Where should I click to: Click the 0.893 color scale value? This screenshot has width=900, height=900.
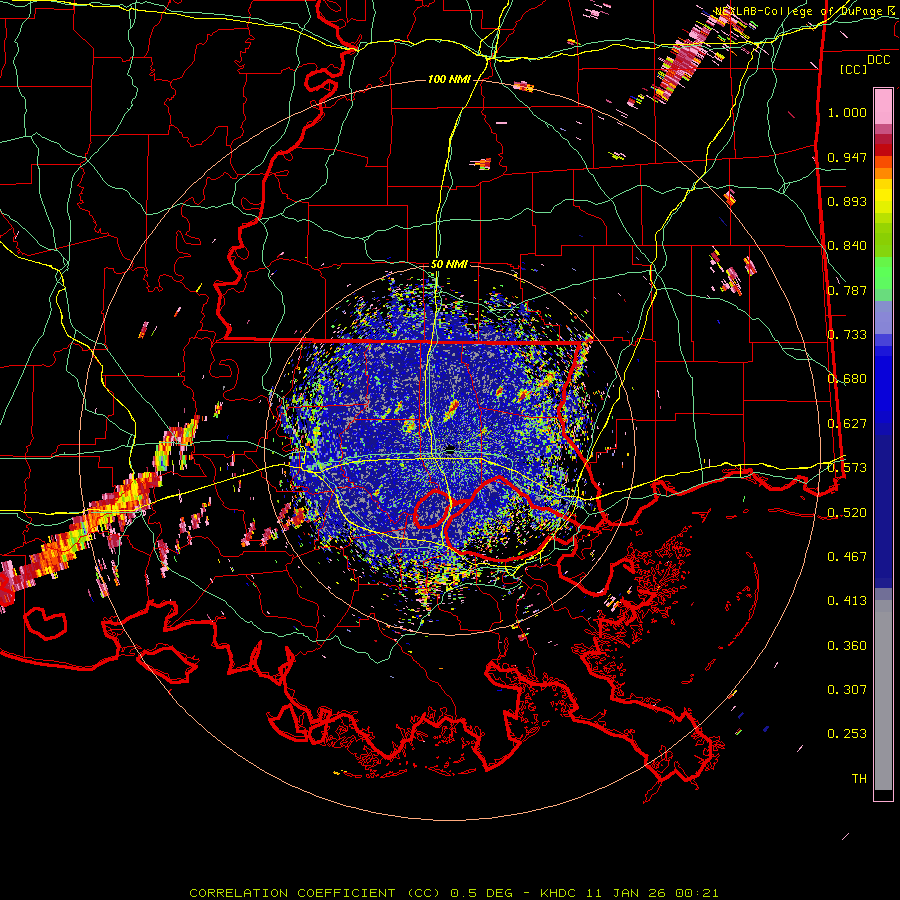(x=847, y=201)
